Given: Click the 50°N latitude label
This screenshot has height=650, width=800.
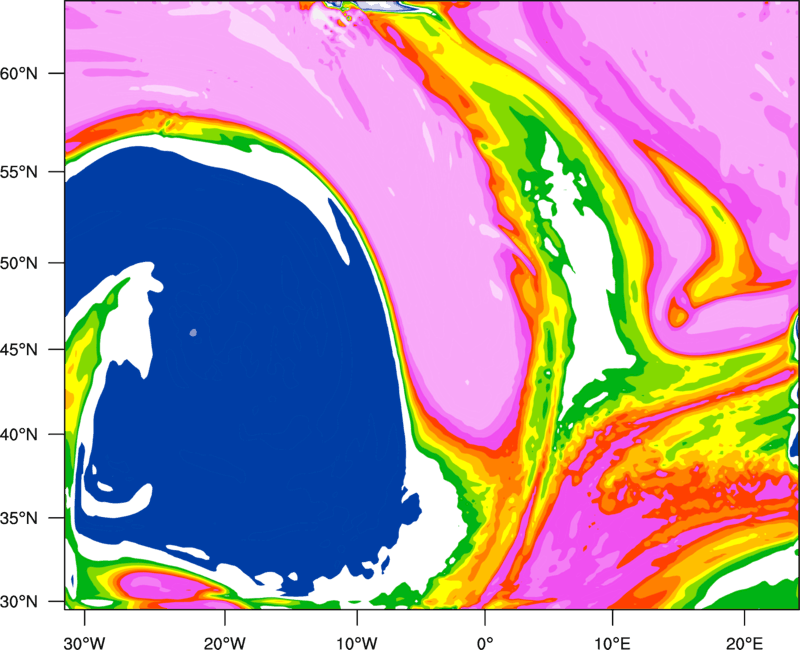Looking at the screenshot, I should [19, 263].
